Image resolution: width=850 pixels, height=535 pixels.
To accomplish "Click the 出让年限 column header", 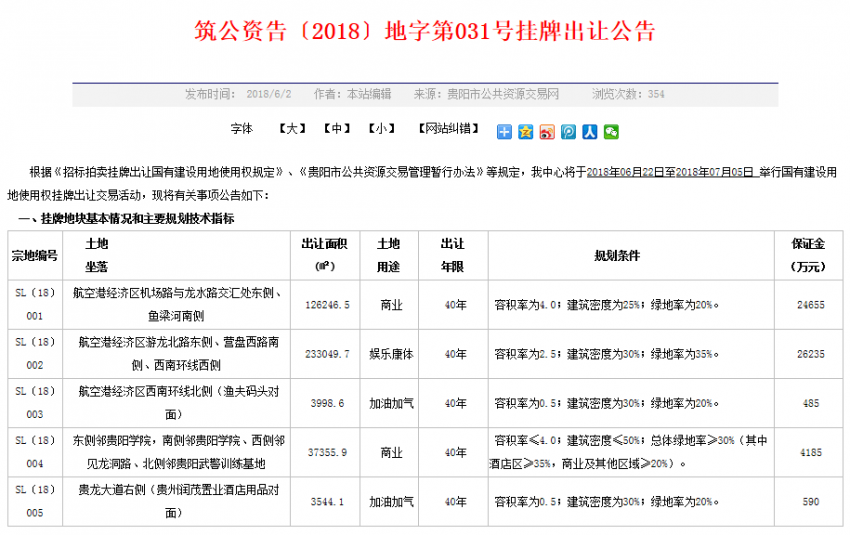I will pyautogui.click(x=453, y=255).
